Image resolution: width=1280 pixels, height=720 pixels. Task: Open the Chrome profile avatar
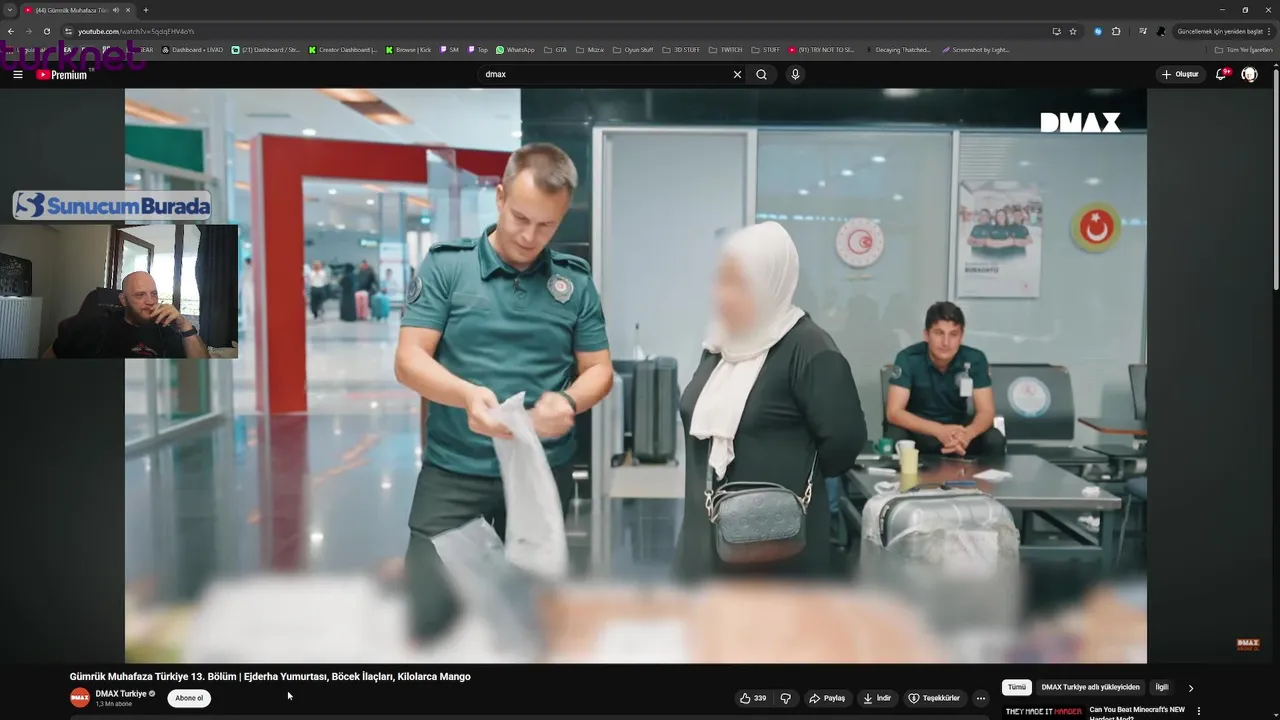[1160, 31]
